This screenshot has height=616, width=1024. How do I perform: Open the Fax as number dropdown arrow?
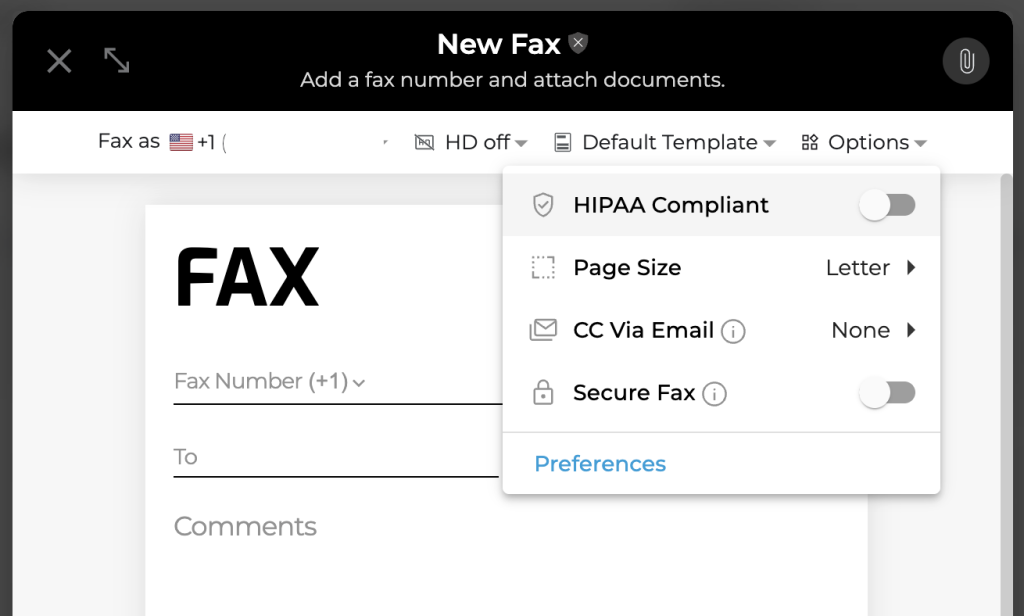pos(385,142)
